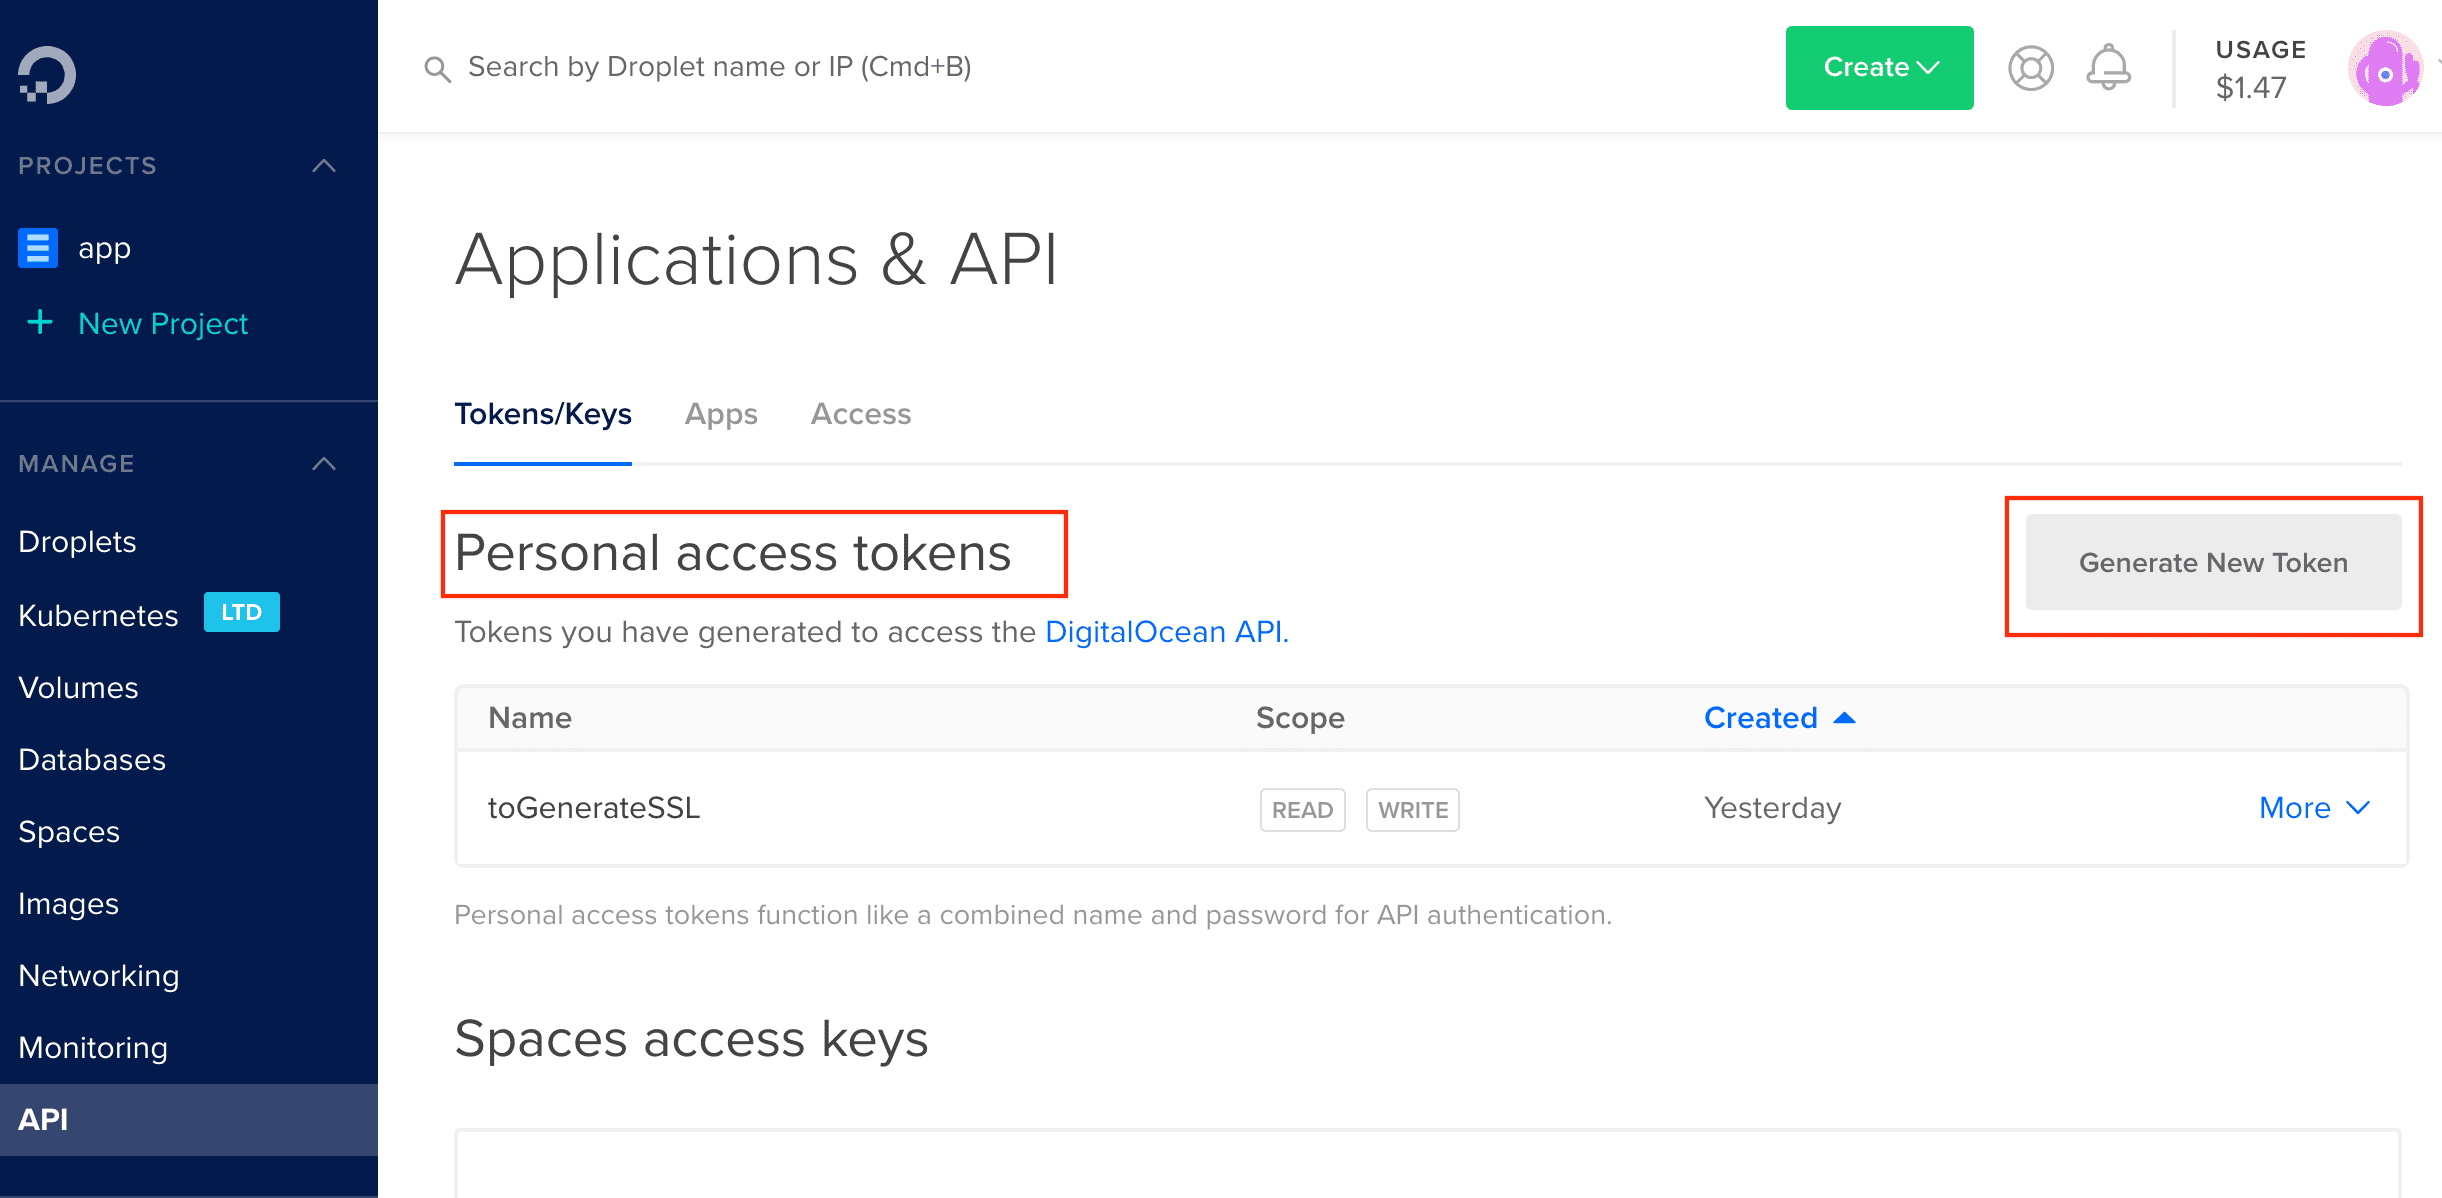The height and width of the screenshot is (1198, 2442).
Task: Click the Scope column header
Action: (x=1300, y=718)
